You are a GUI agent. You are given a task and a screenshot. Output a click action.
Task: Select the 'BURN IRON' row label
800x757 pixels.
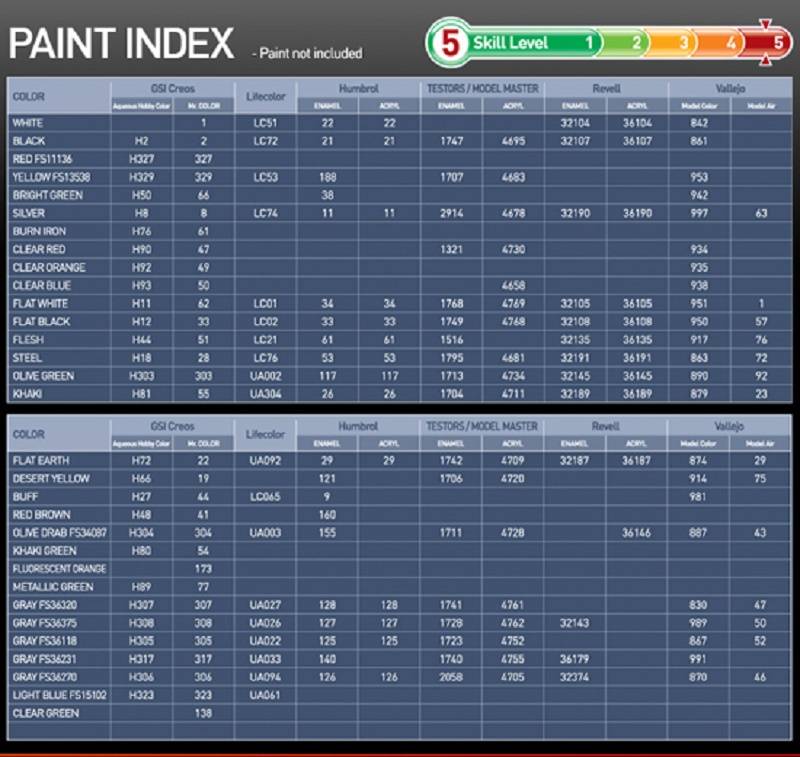coord(39,232)
